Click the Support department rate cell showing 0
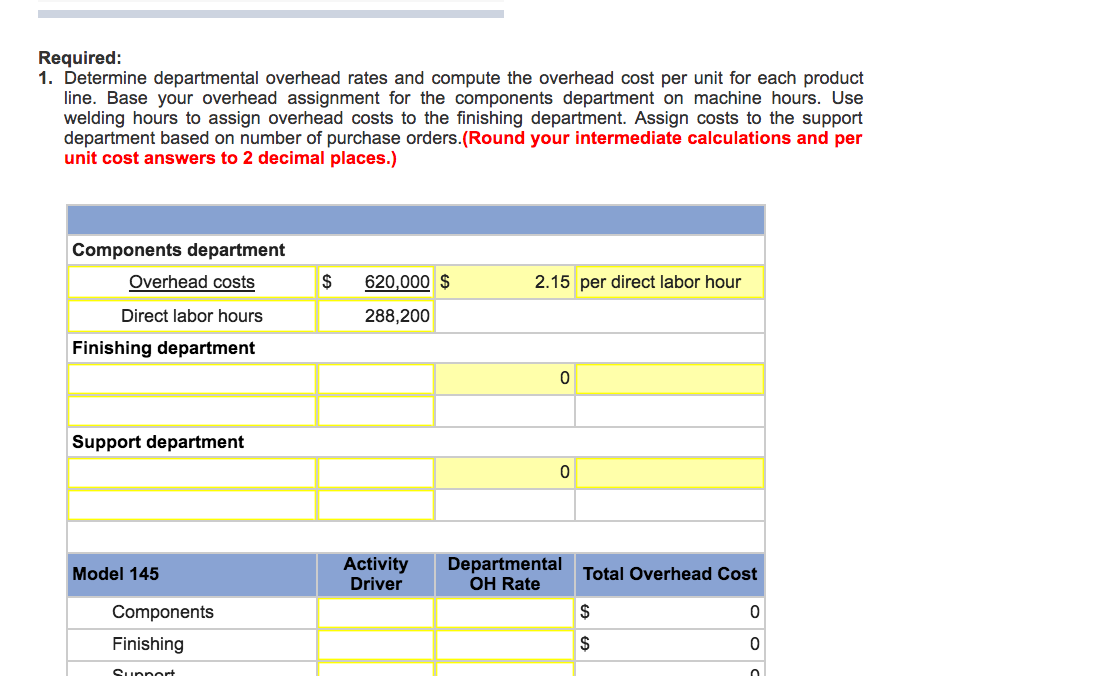The height and width of the screenshot is (676, 1118). (x=505, y=473)
